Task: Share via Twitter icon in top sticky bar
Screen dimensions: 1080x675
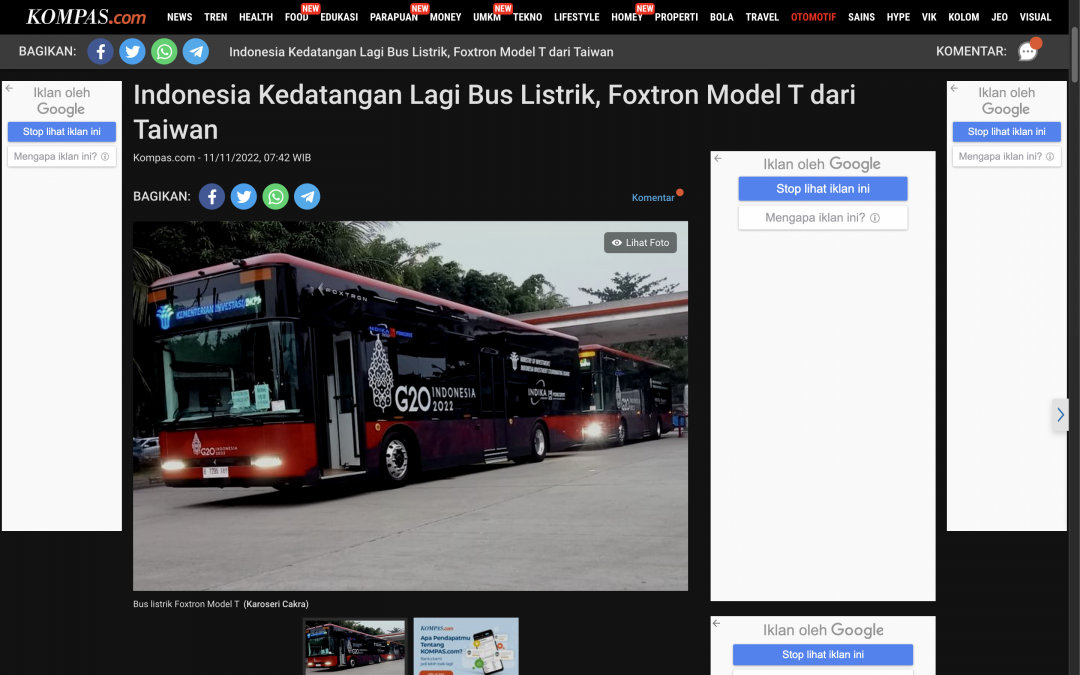Action: coord(132,52)
